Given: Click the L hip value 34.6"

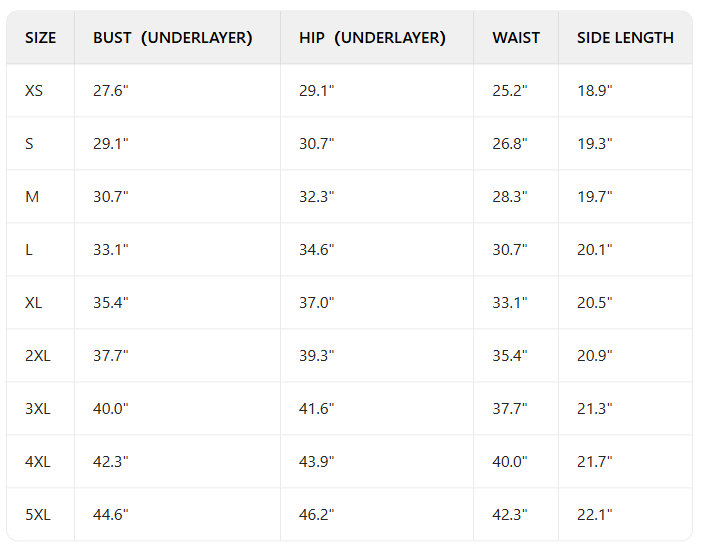Looking at the screenshot, I should coord(317,250).
